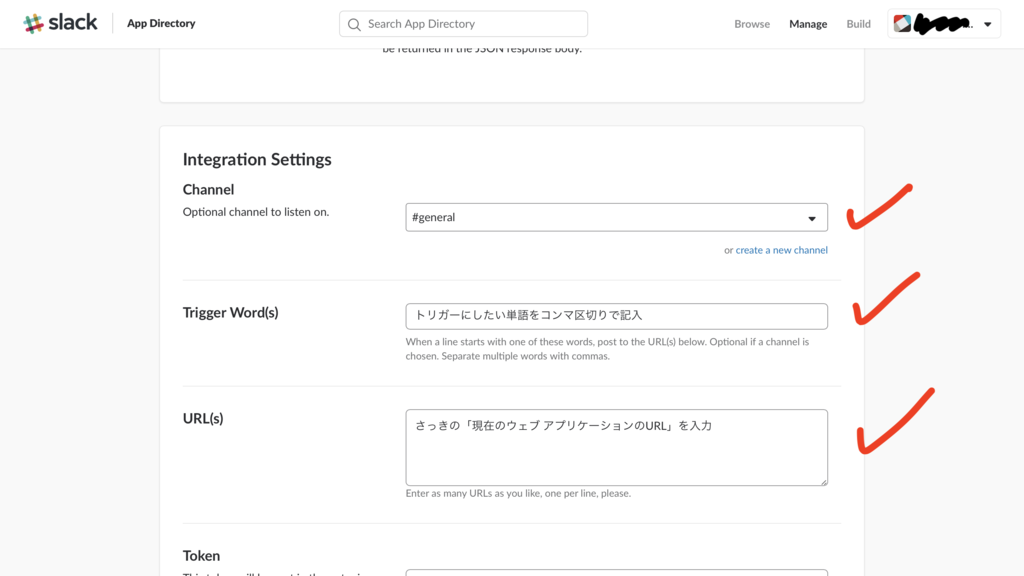
Task: Open the App Directory link
Action: coord(161,23)
